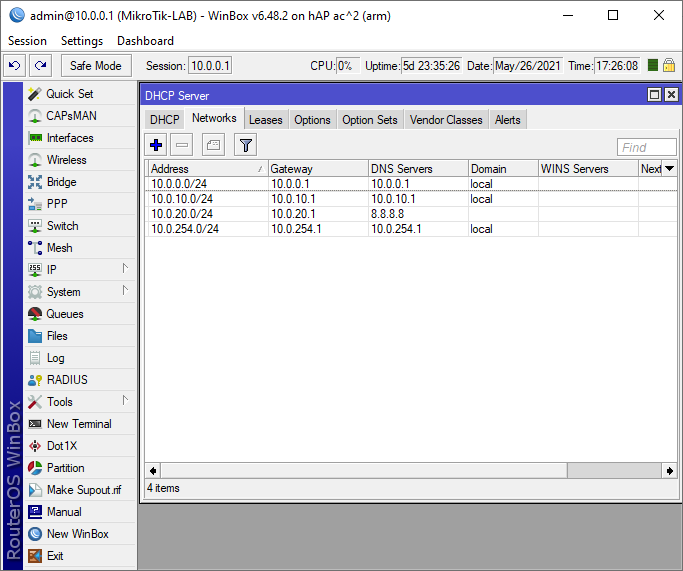Open the Session menu
The width and height of the screenshot is (683, 571).
27,41
